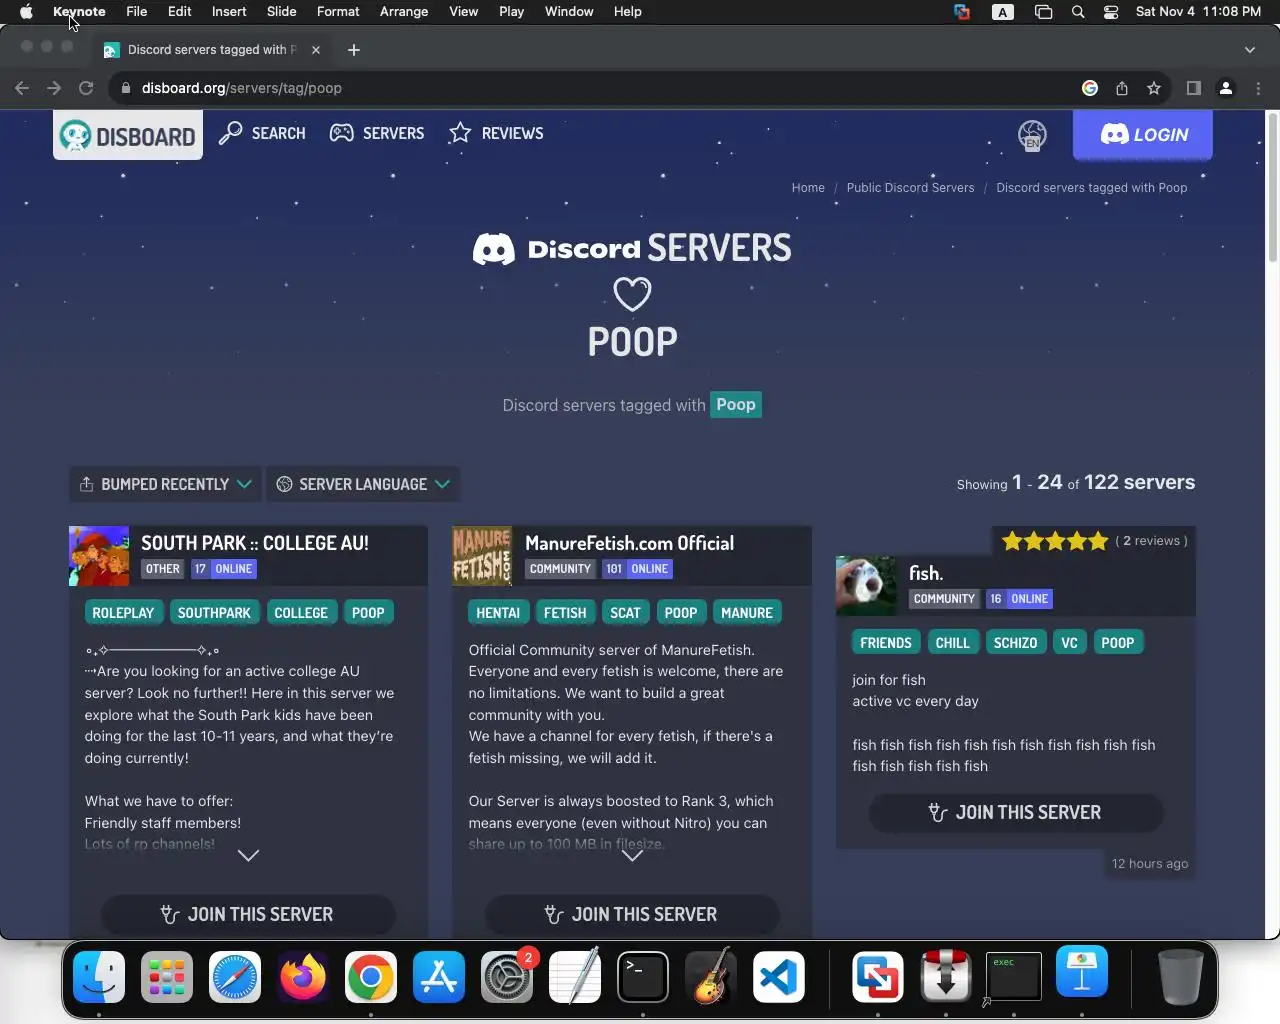This screenshot has height=1024, width=1280.
Task: Click COMMUNITY category on ManureFetish card
Action: coord(560,569)
